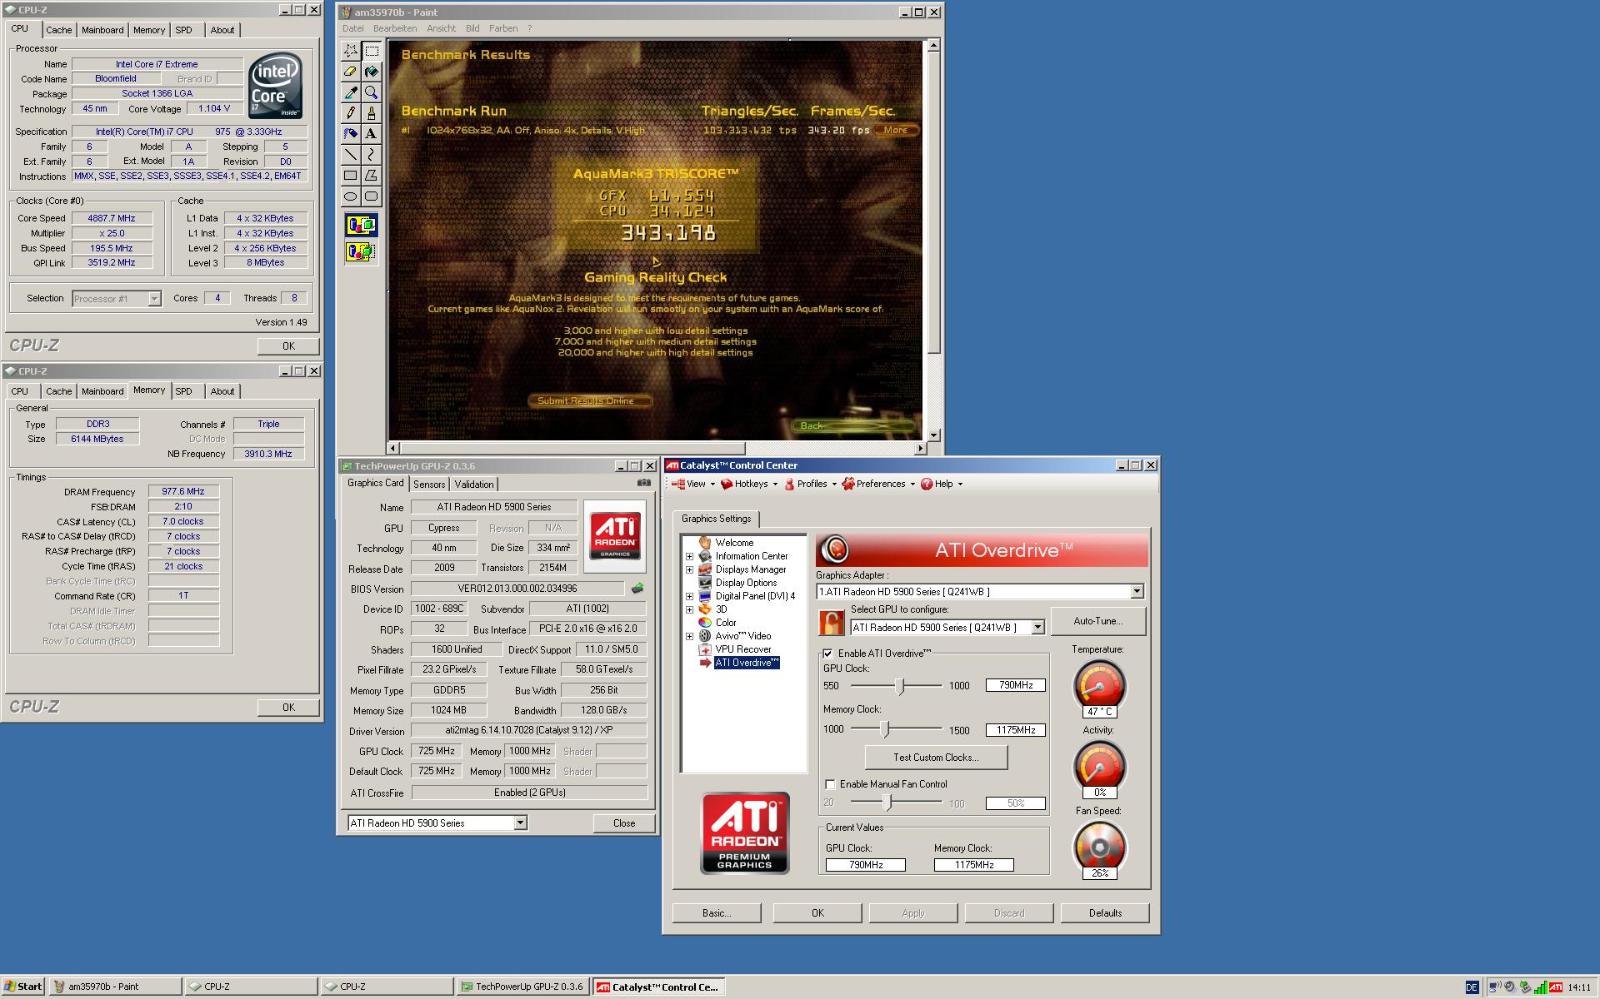Pick the Text tool (letter A)
Screen dimensions: 1600x999
tap(371, 133)
